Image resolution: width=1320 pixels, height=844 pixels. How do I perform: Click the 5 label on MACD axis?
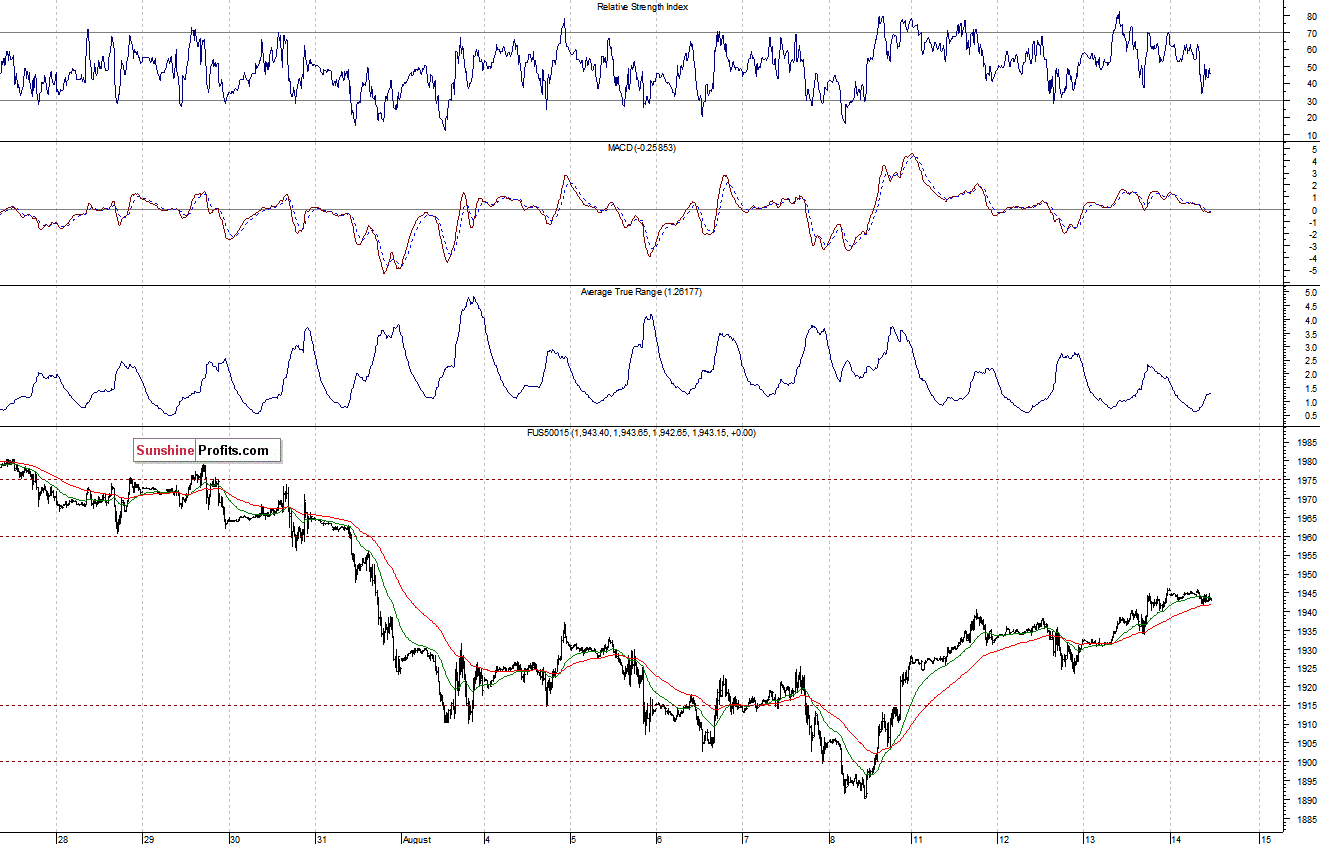pyautogui.click(x=1313, y=150)
